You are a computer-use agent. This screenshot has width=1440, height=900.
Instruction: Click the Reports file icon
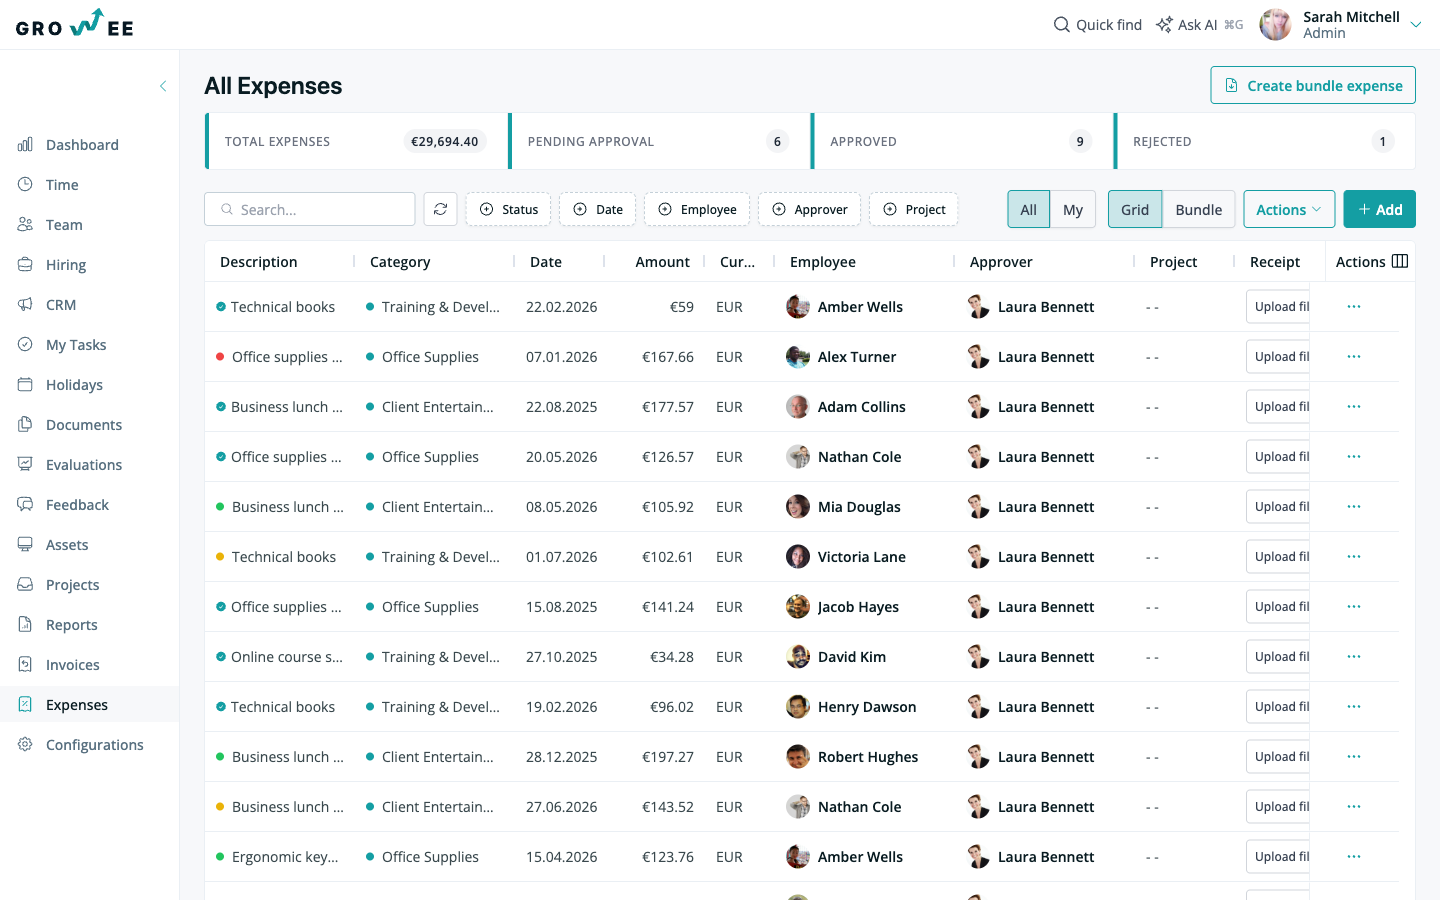[25, 625]
